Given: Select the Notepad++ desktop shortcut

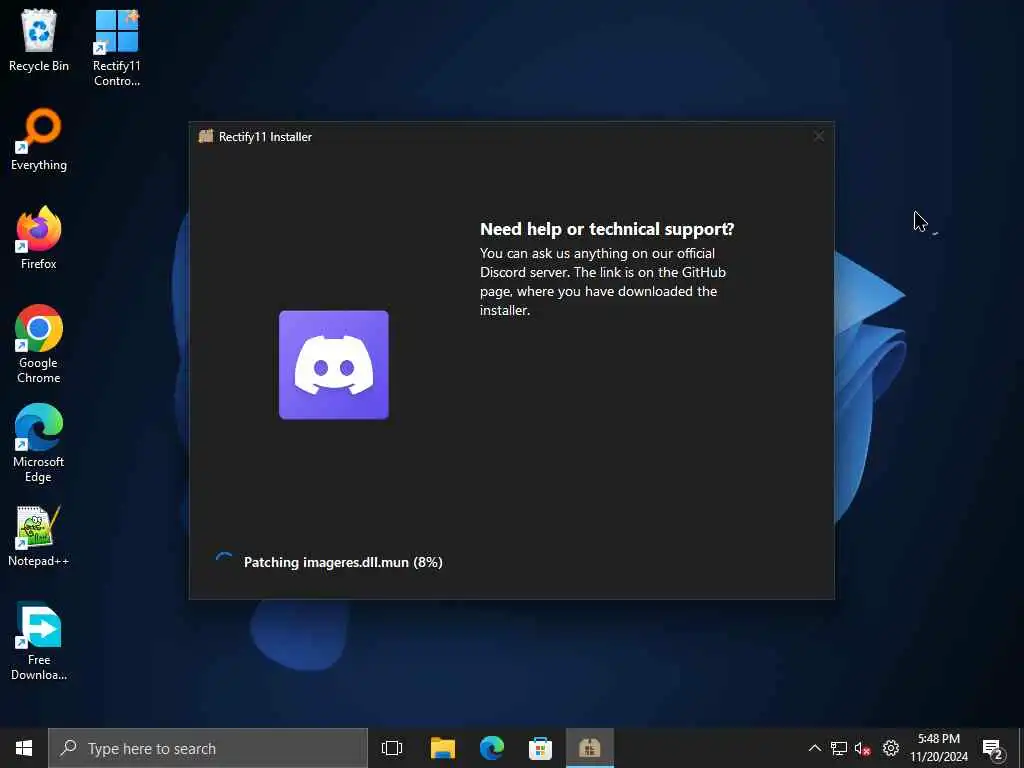Looking at the screenshot, I should [39, 536].
